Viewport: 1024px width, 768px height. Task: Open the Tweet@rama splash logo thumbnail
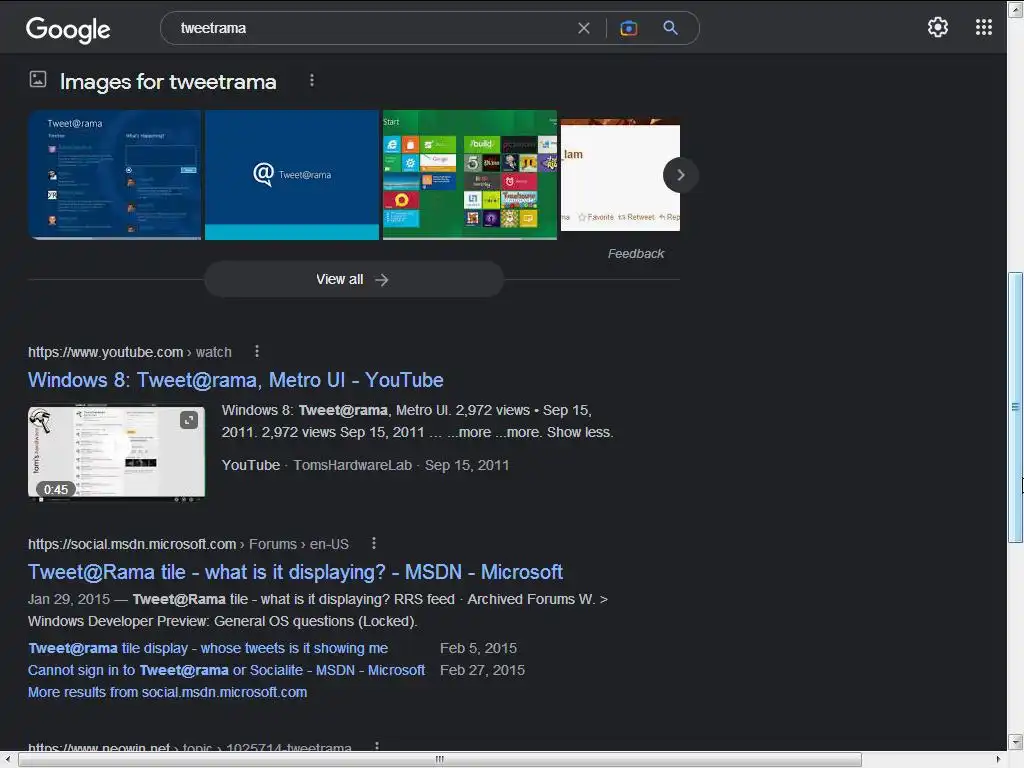[292, 175]
